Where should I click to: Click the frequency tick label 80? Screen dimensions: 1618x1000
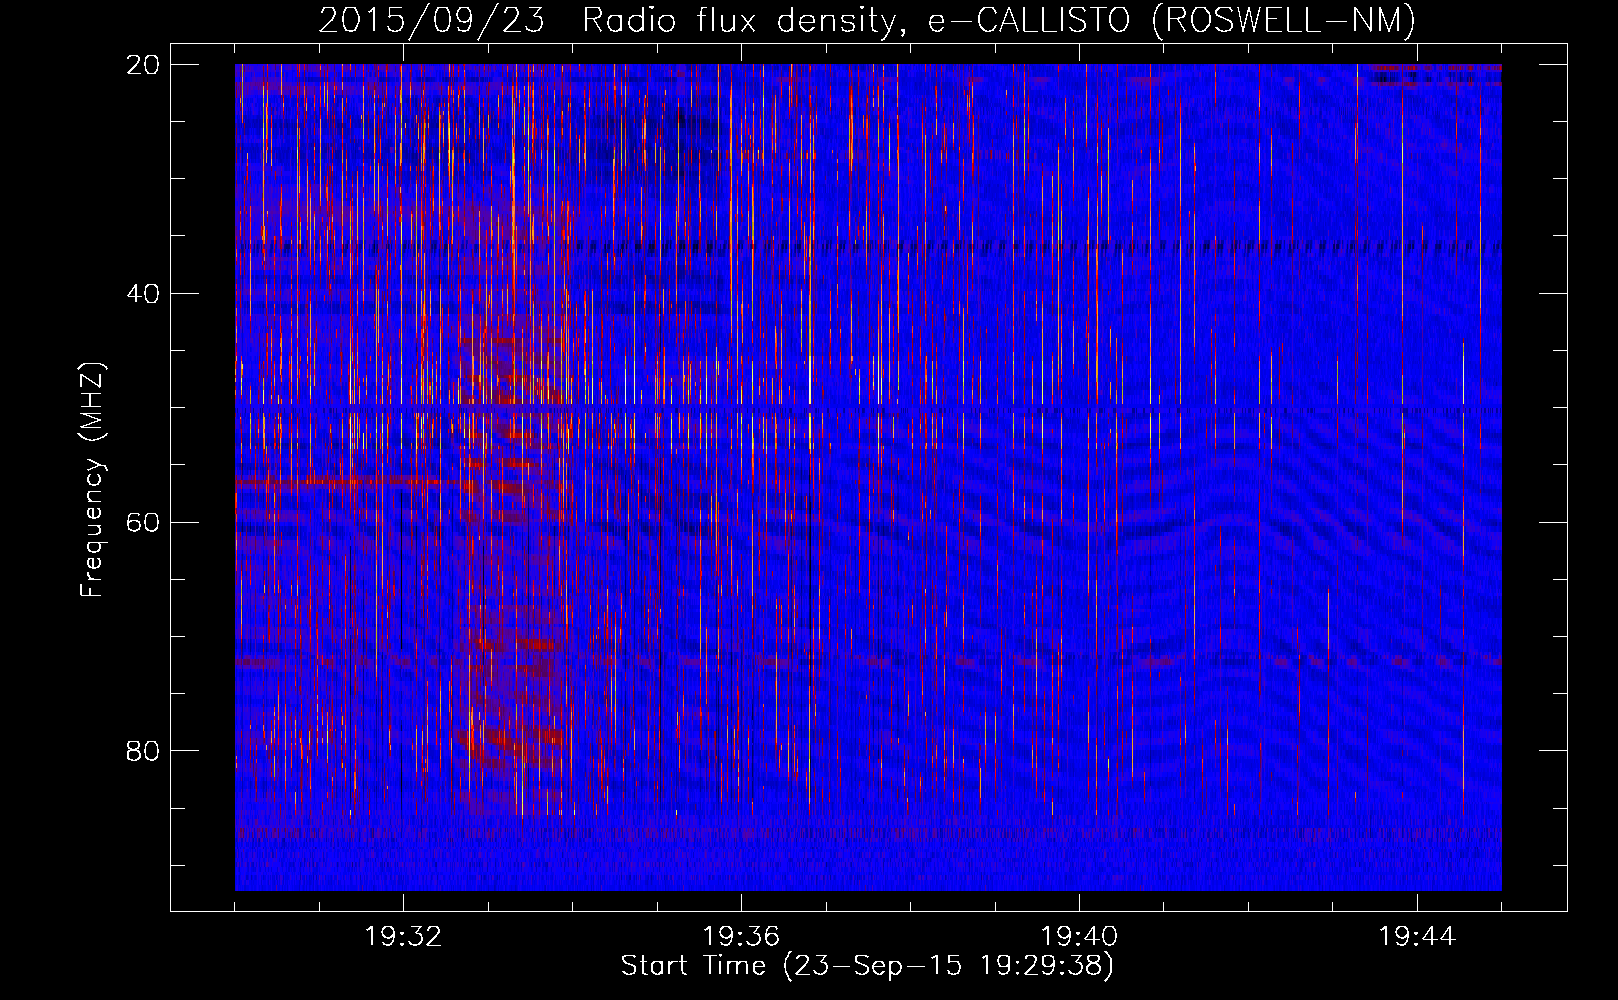pos(143,751)
